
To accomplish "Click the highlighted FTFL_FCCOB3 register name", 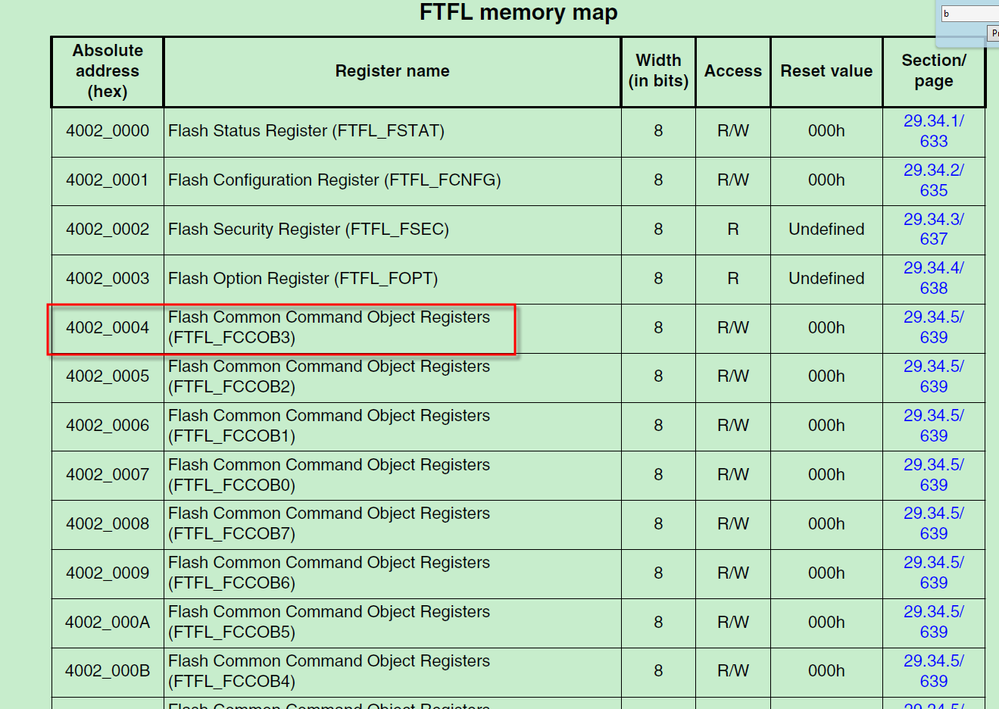I will pos(329,327).
